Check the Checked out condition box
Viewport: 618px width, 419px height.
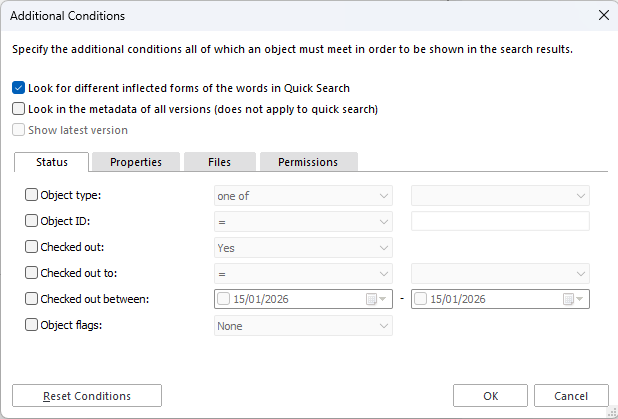click(32, 247)
